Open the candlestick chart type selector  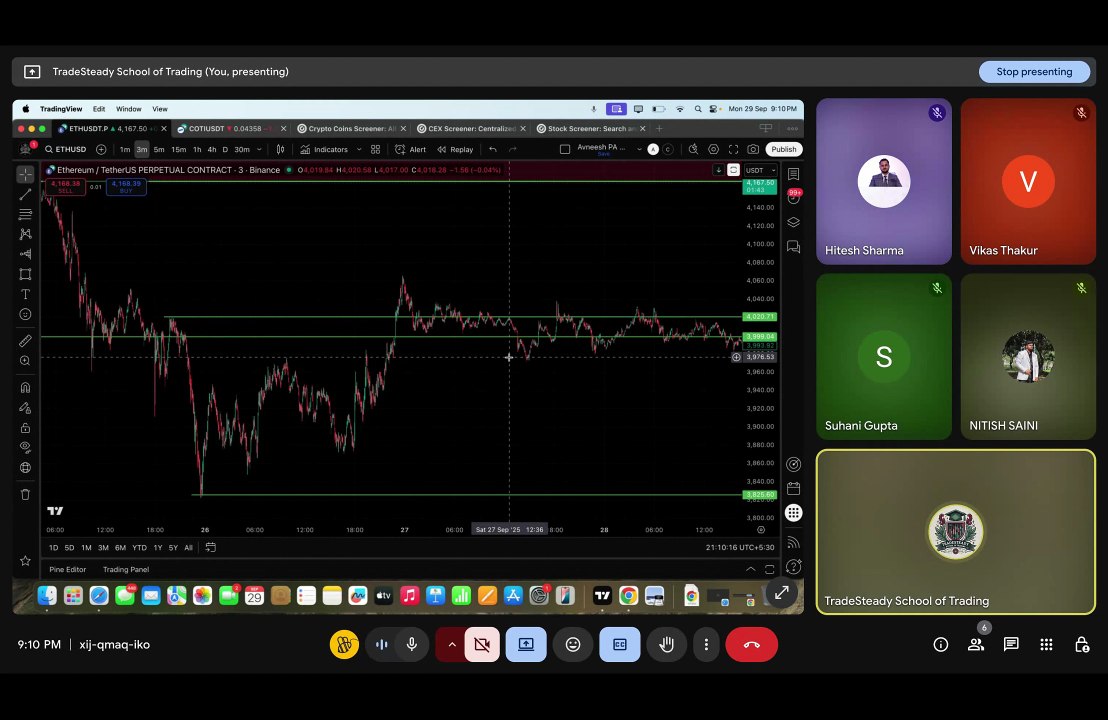tap(281, 149)
